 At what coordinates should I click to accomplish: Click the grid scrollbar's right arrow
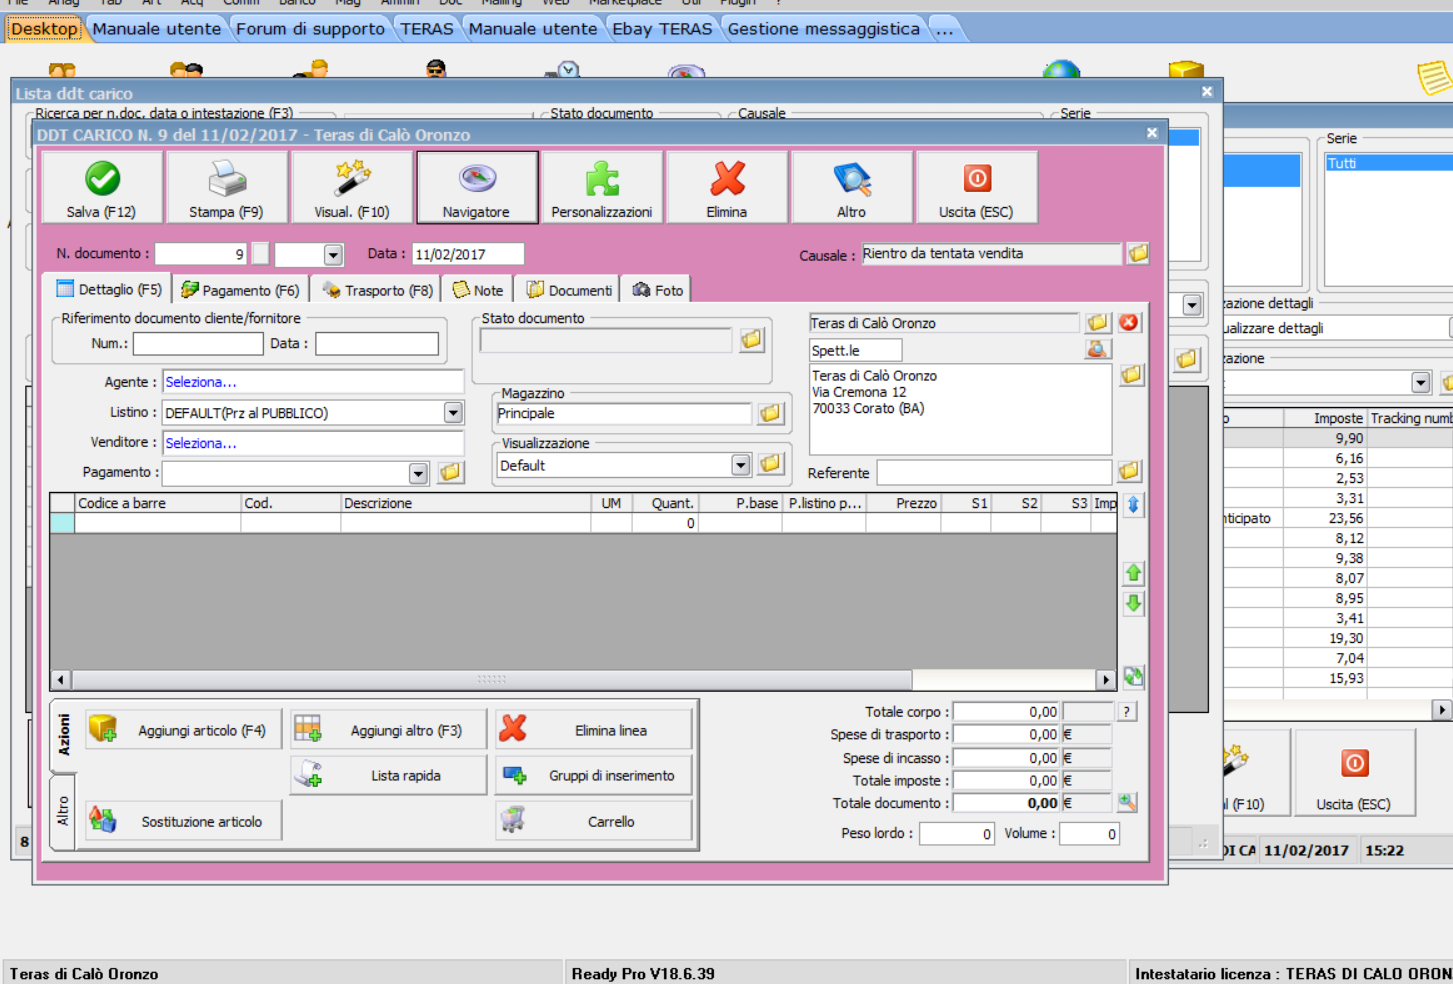pyautogui.click(x=1106, y=680)
